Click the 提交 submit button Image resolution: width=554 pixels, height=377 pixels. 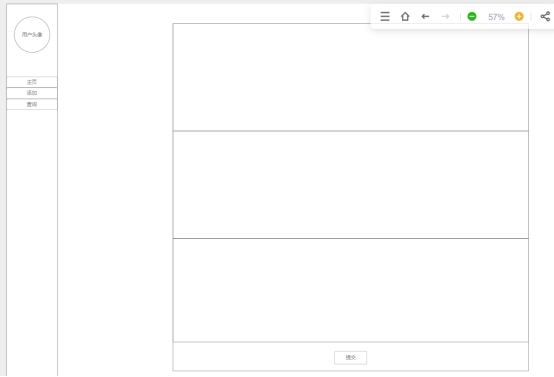(350, 358)
